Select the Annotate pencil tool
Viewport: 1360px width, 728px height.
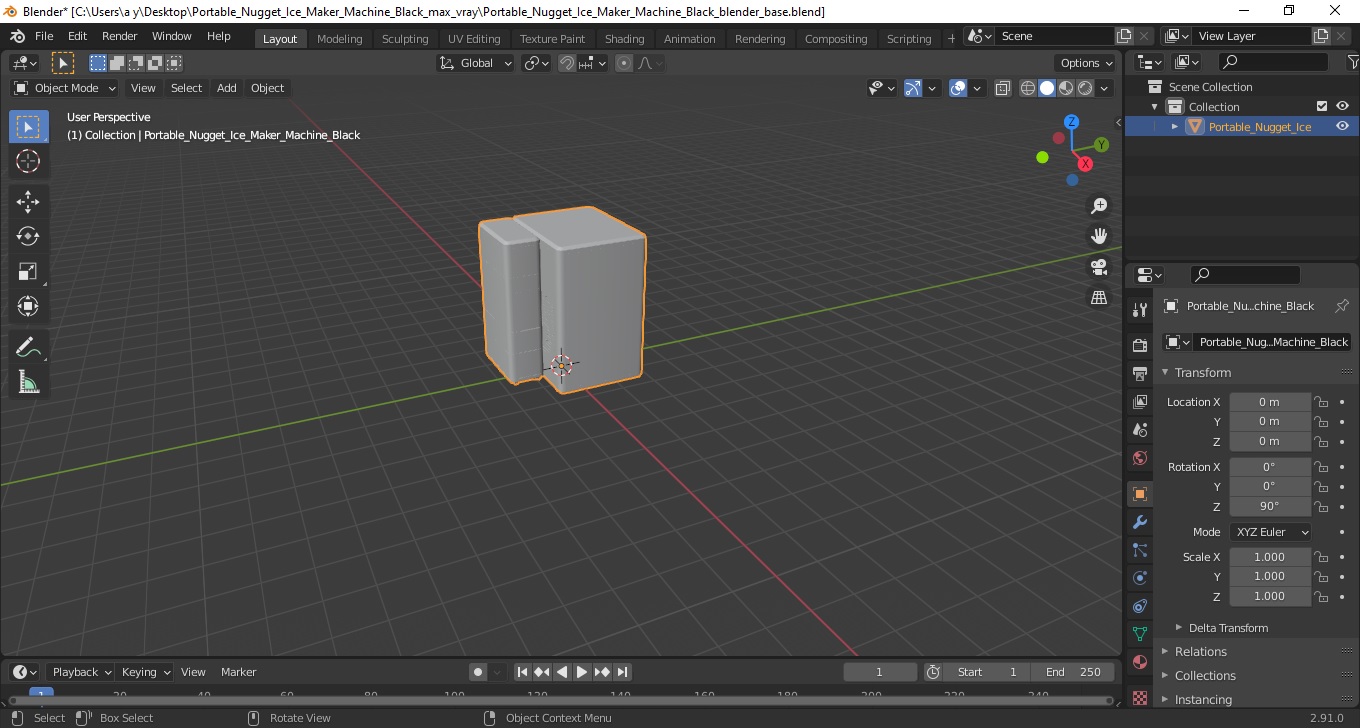pos(28,347)
